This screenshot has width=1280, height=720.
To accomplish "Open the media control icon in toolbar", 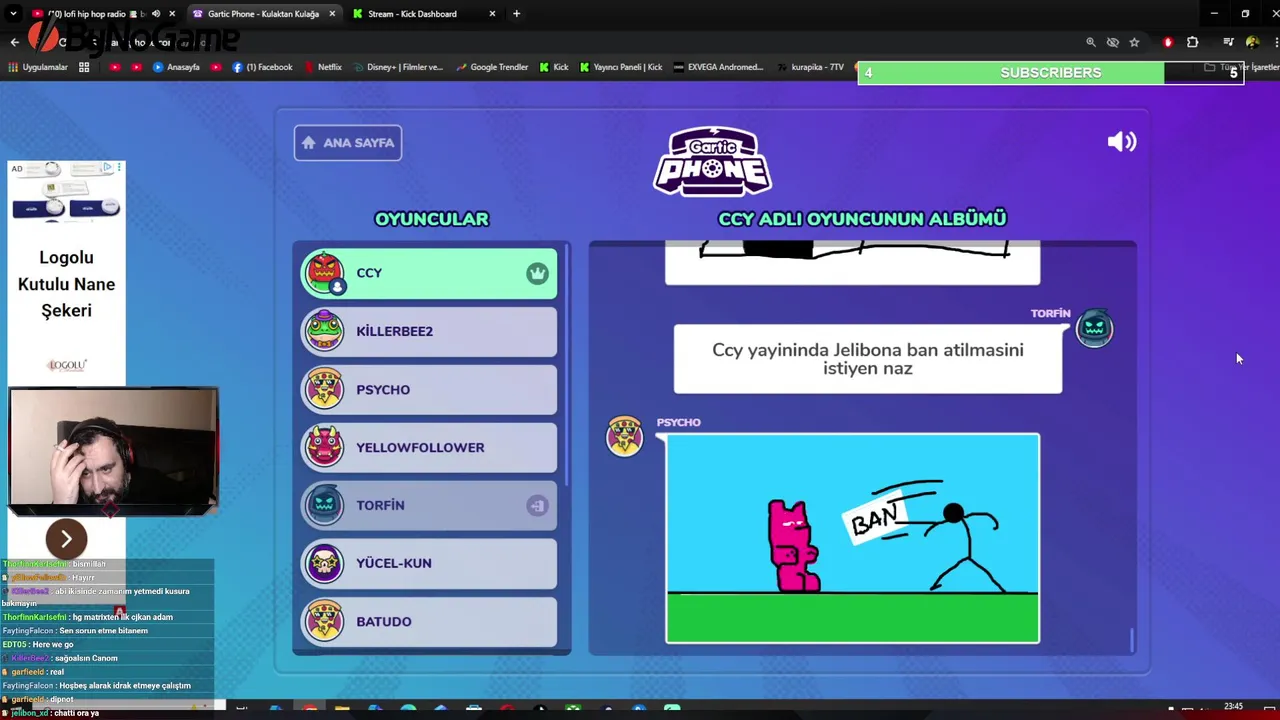I will [1228, 42].
